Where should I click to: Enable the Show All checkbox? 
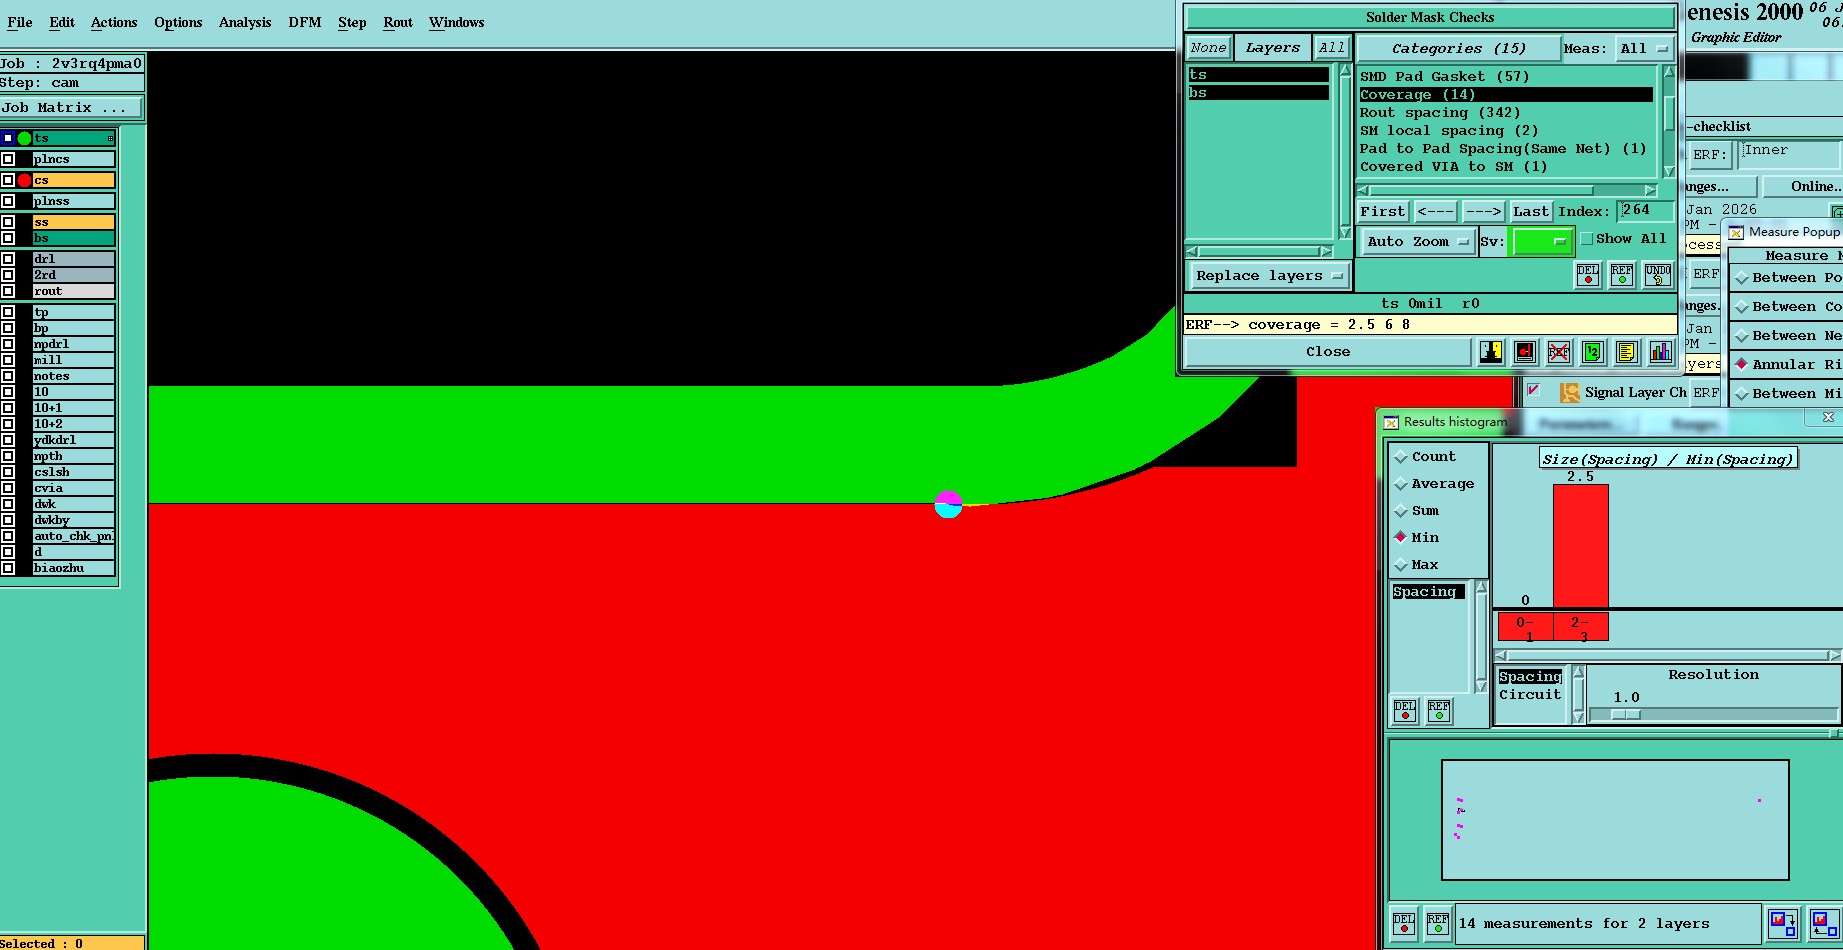(1587, 239)
